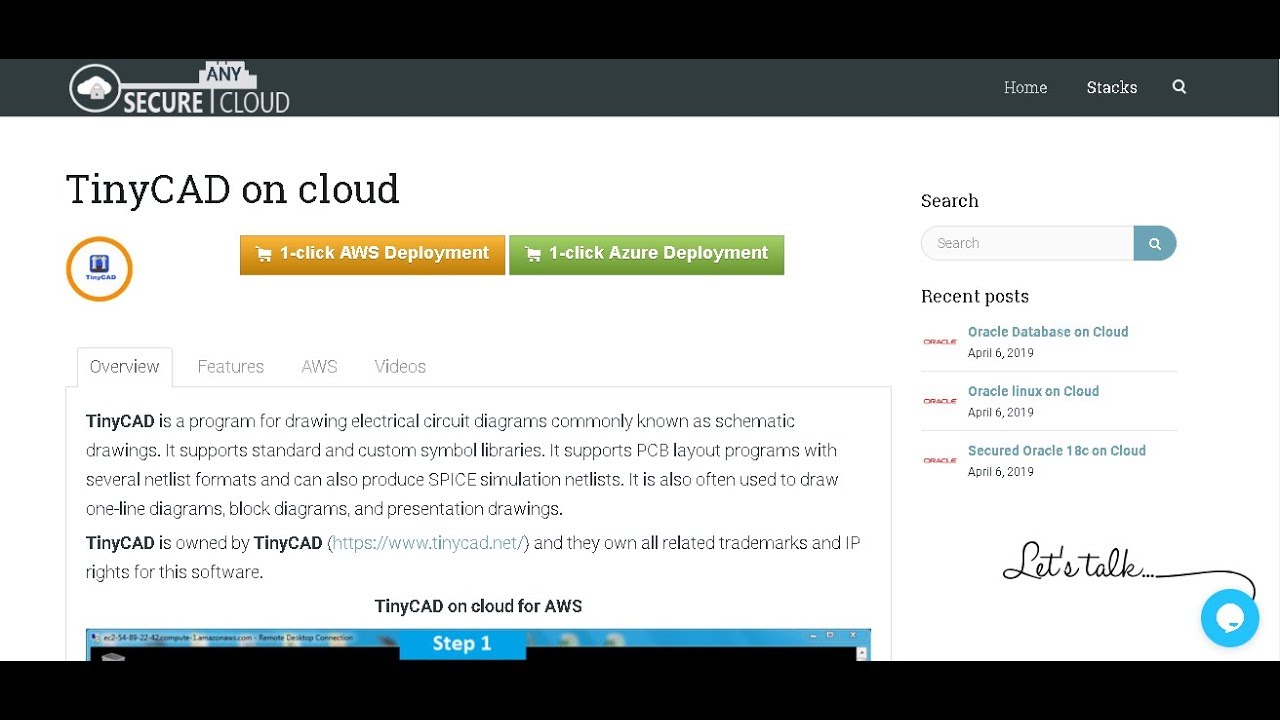Viewport: 1280px width, 720px height.
Task: Click the Recent posts heading
Action: 975,296
